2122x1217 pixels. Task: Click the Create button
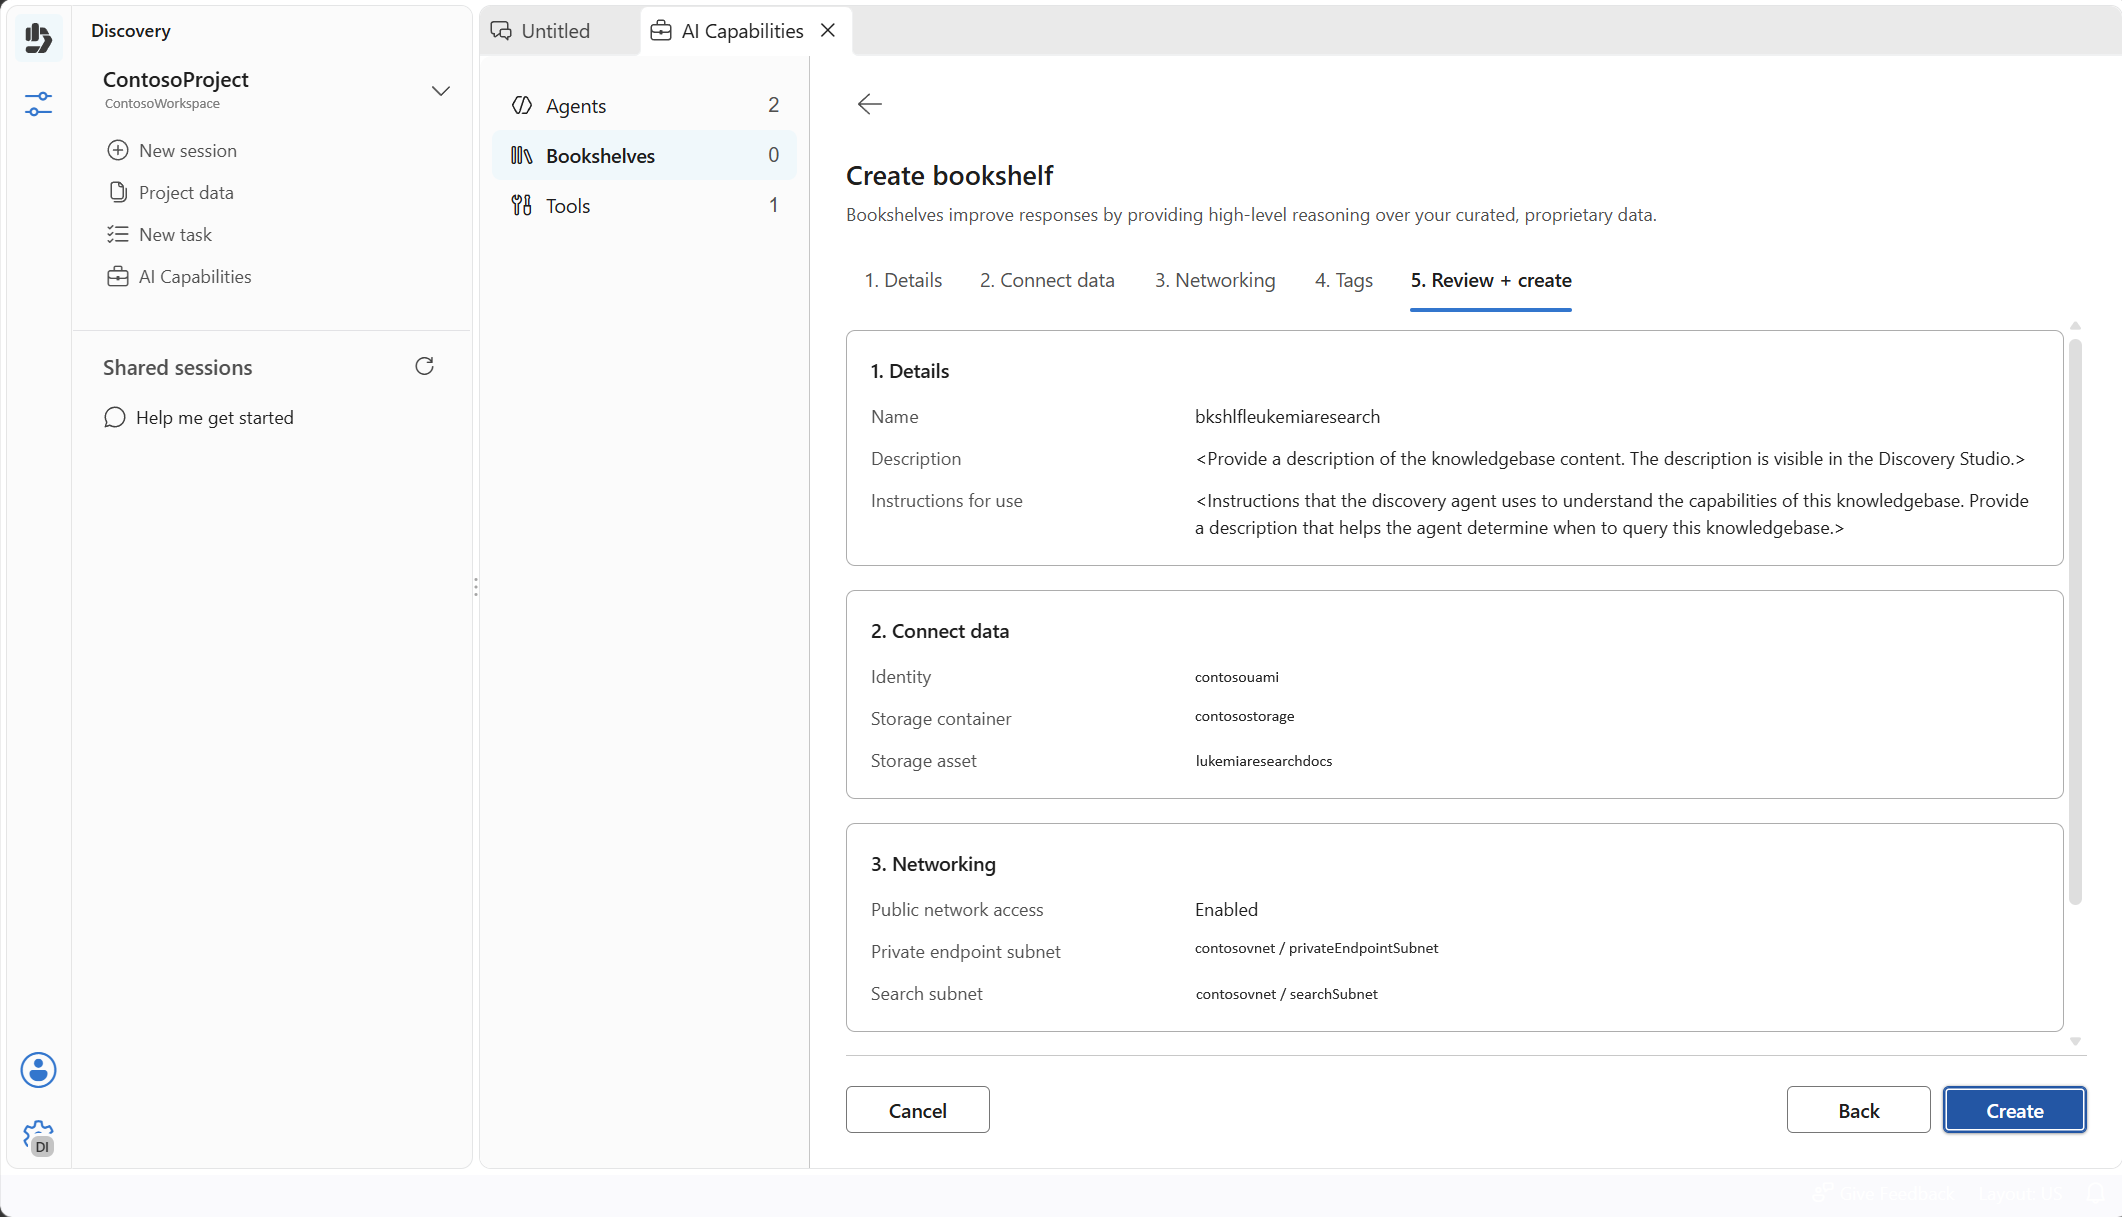point(2015,1110)
